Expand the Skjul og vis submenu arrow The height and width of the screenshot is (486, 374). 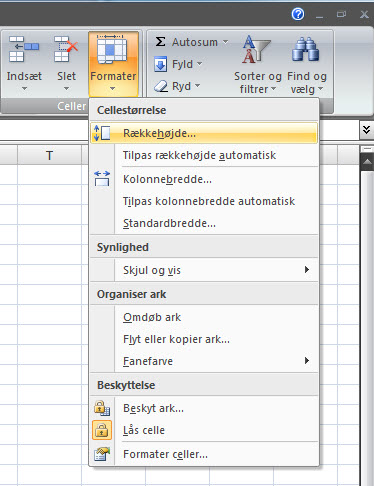click(x=307, y=269)
